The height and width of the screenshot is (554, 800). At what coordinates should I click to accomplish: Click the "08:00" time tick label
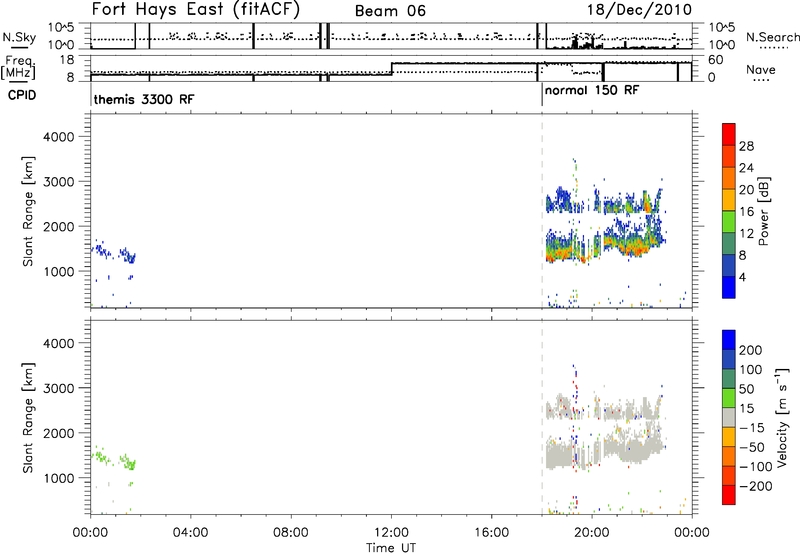point(291,533)
